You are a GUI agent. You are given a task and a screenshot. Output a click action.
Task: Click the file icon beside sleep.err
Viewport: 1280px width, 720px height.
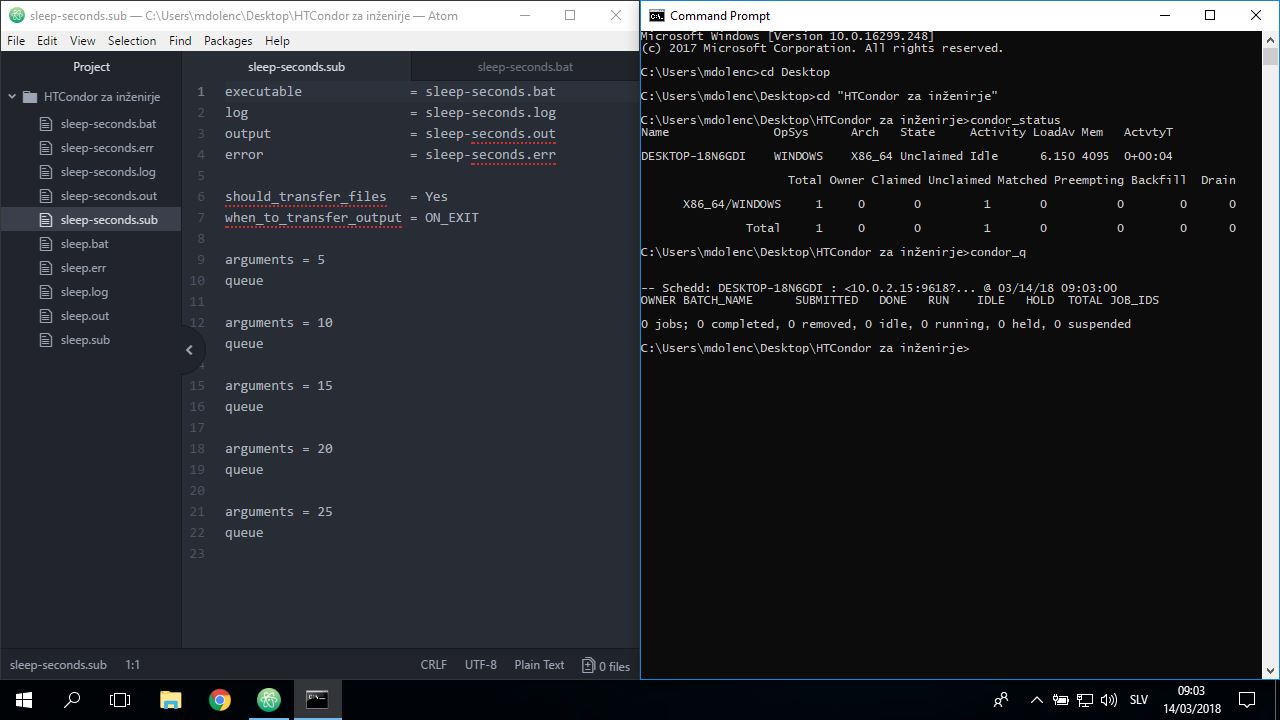pyautogui.click(x=45, y=268)
